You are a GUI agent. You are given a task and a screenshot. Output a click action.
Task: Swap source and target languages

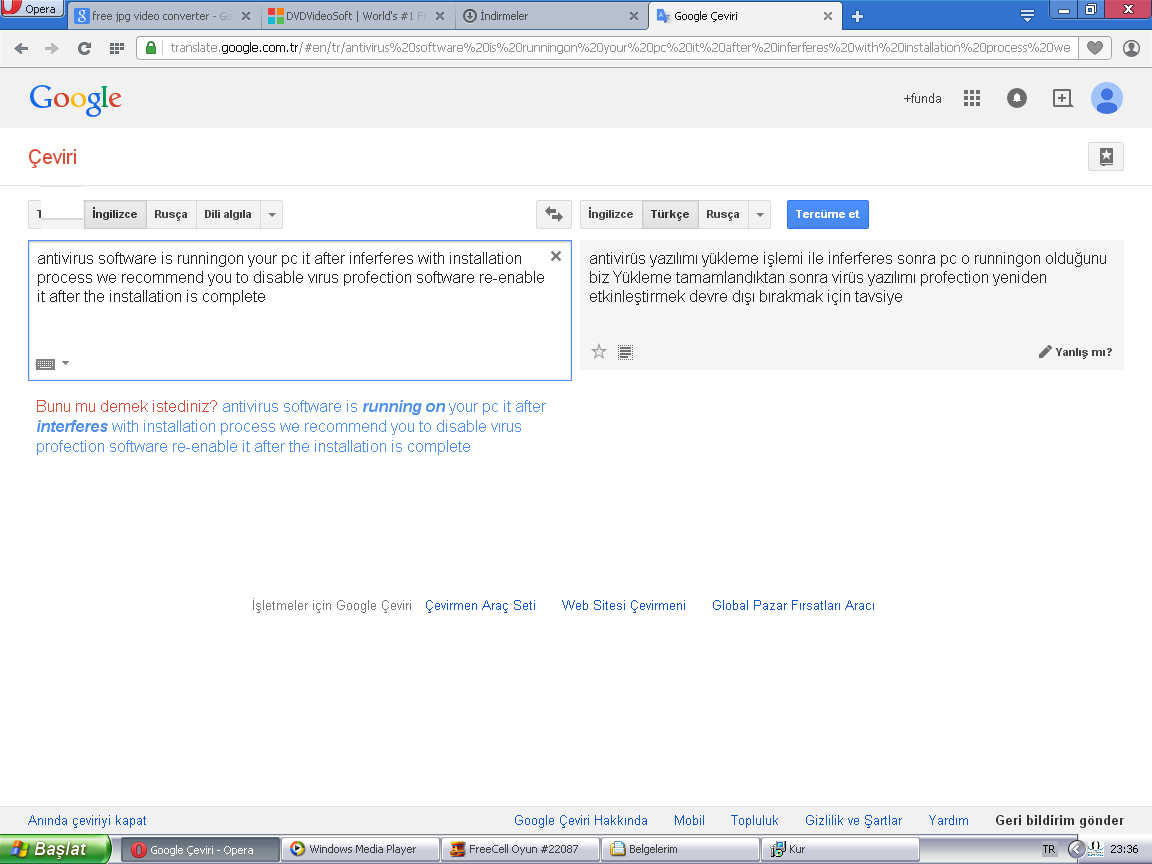point(554,214)
